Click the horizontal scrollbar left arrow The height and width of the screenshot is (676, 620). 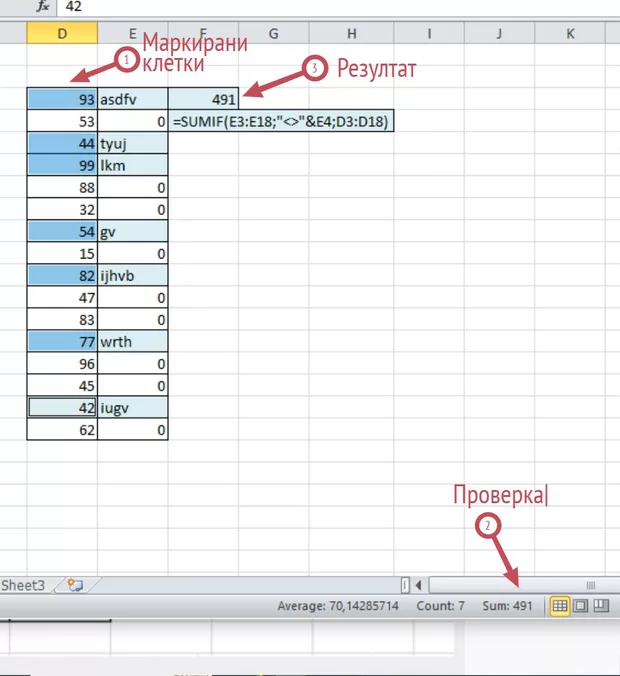(x=418, y=585)
